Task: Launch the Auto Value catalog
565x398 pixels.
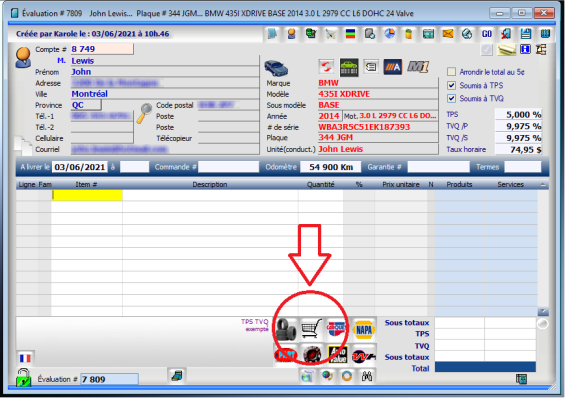Action: point(338,355)
